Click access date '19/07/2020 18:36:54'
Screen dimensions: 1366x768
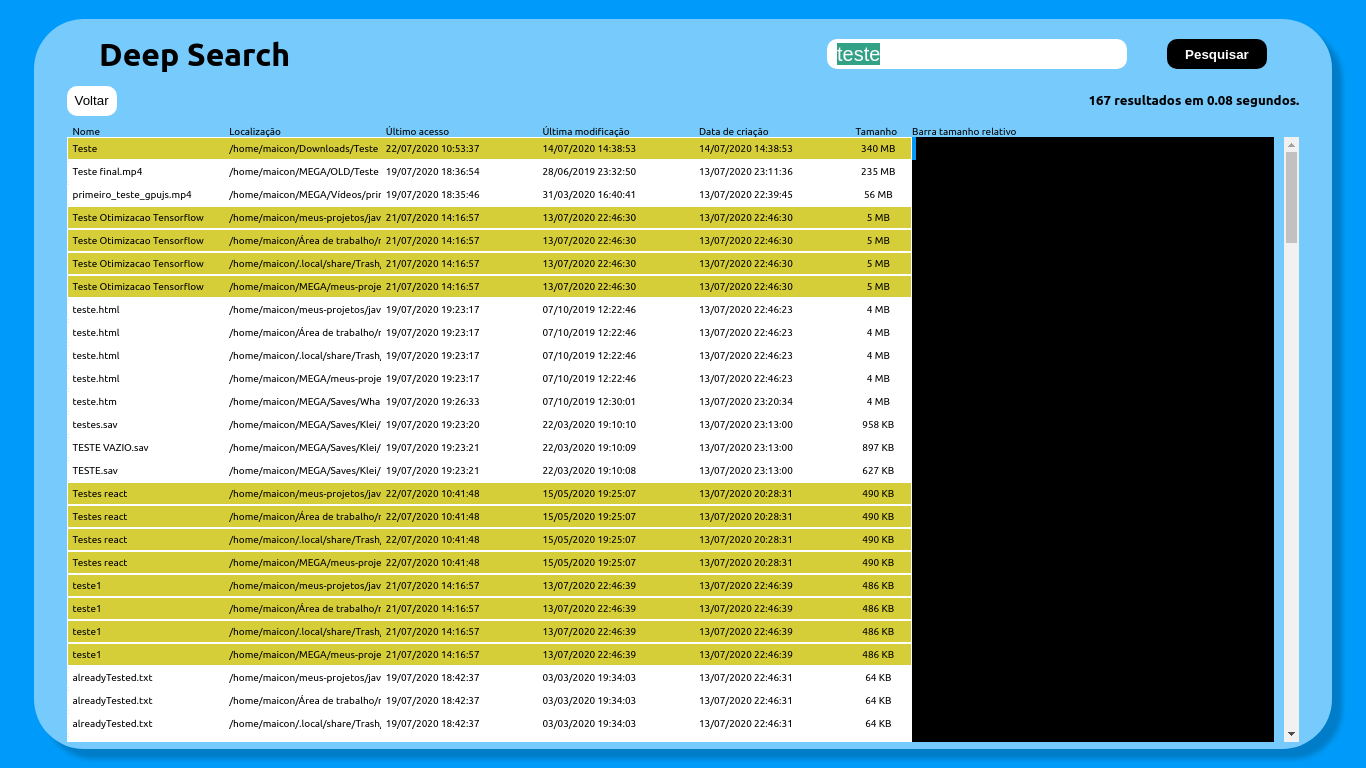[x=432, y=172]
